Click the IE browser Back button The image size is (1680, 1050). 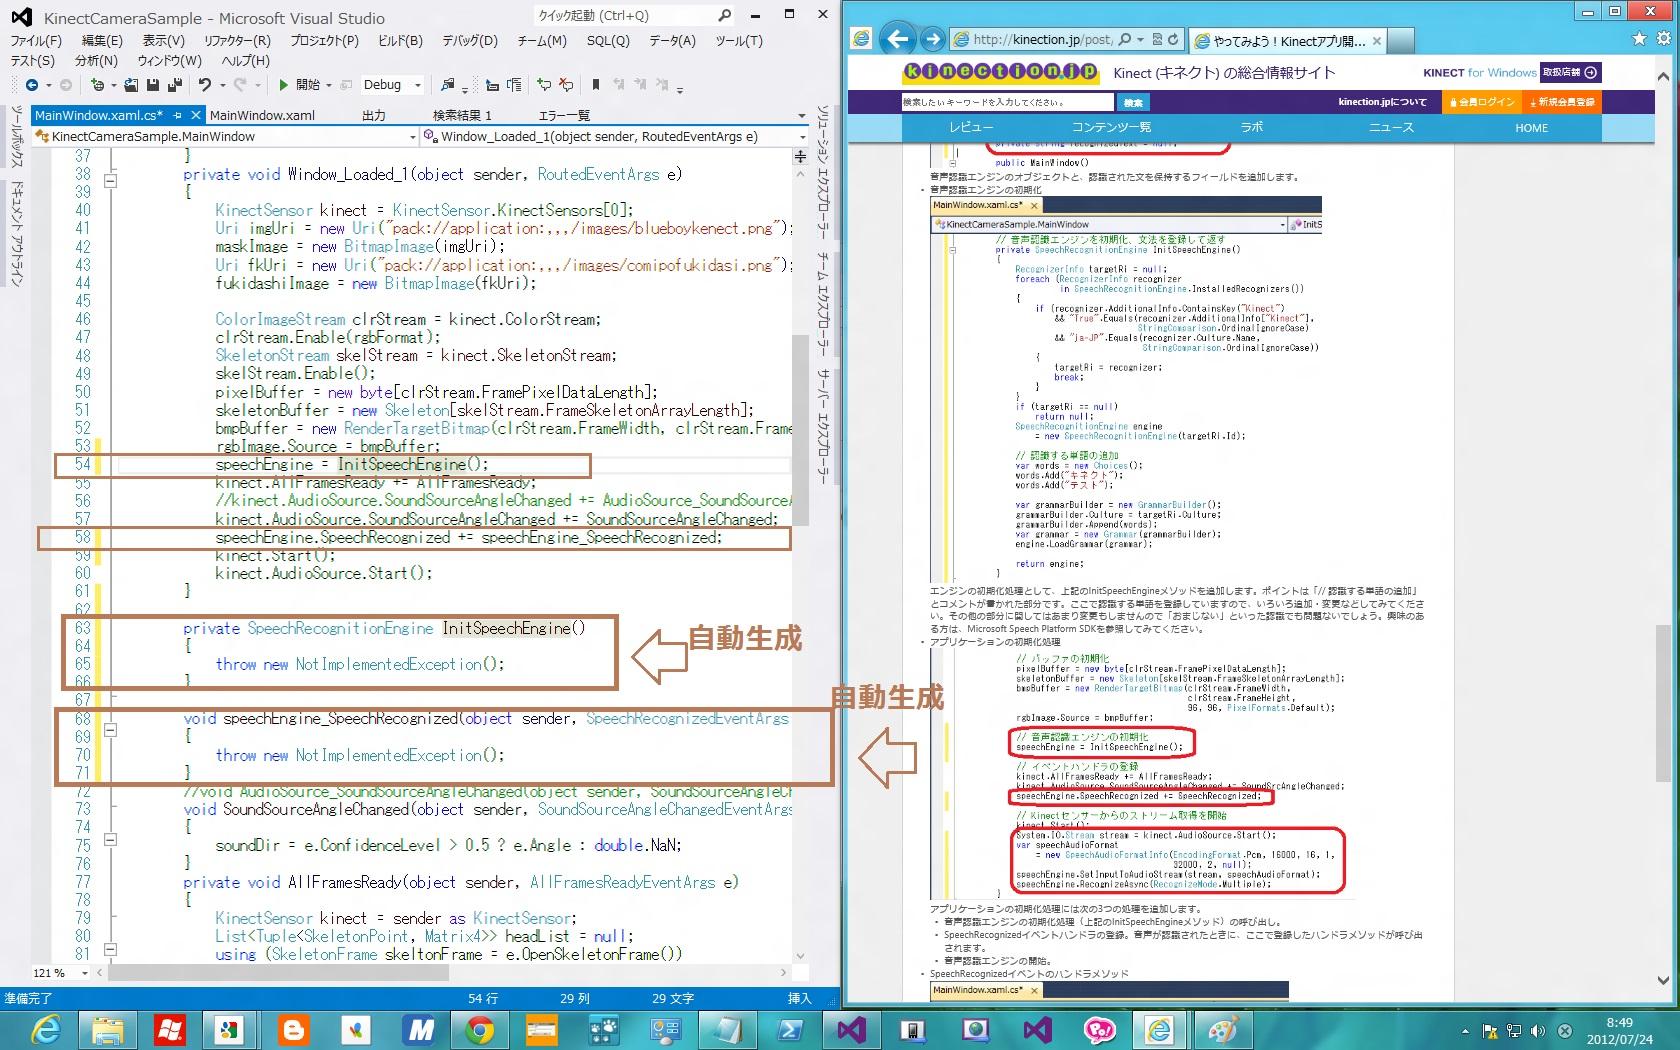[x=898, y=39]
